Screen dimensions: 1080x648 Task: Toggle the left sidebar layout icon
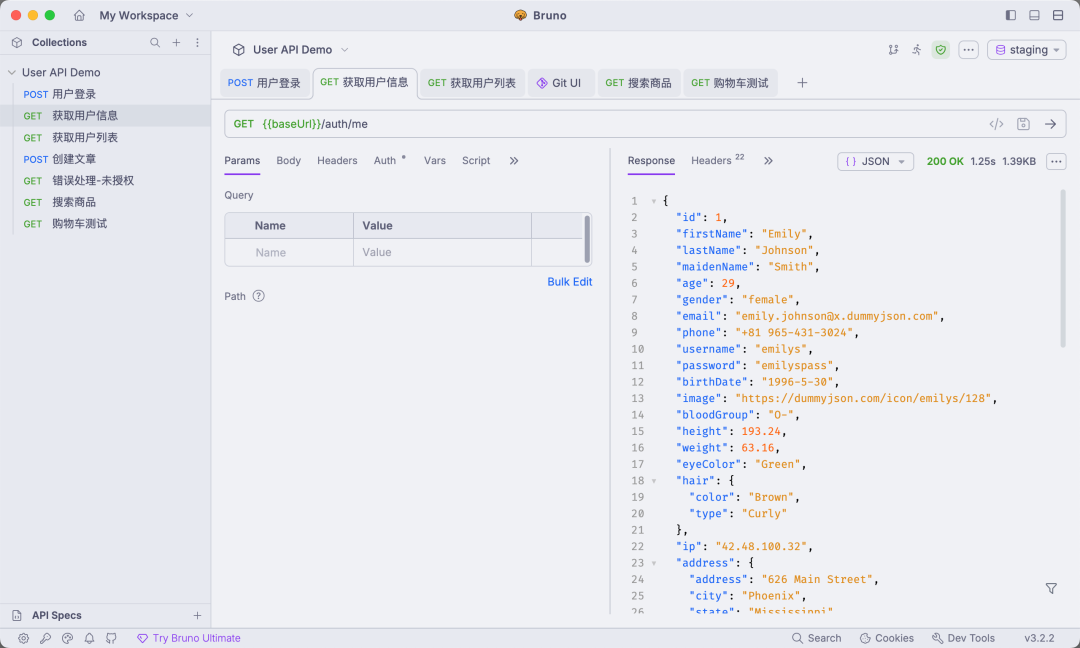click(1010, 15)
